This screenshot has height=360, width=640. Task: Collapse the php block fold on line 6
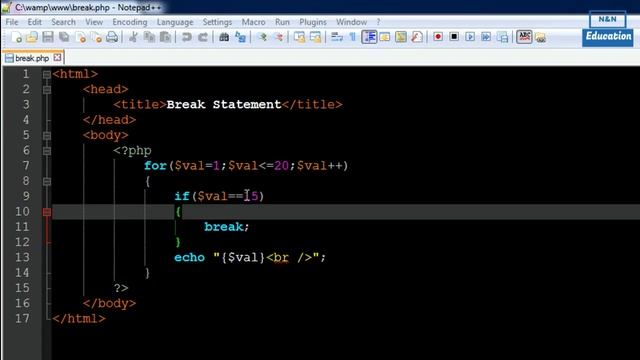47,151
